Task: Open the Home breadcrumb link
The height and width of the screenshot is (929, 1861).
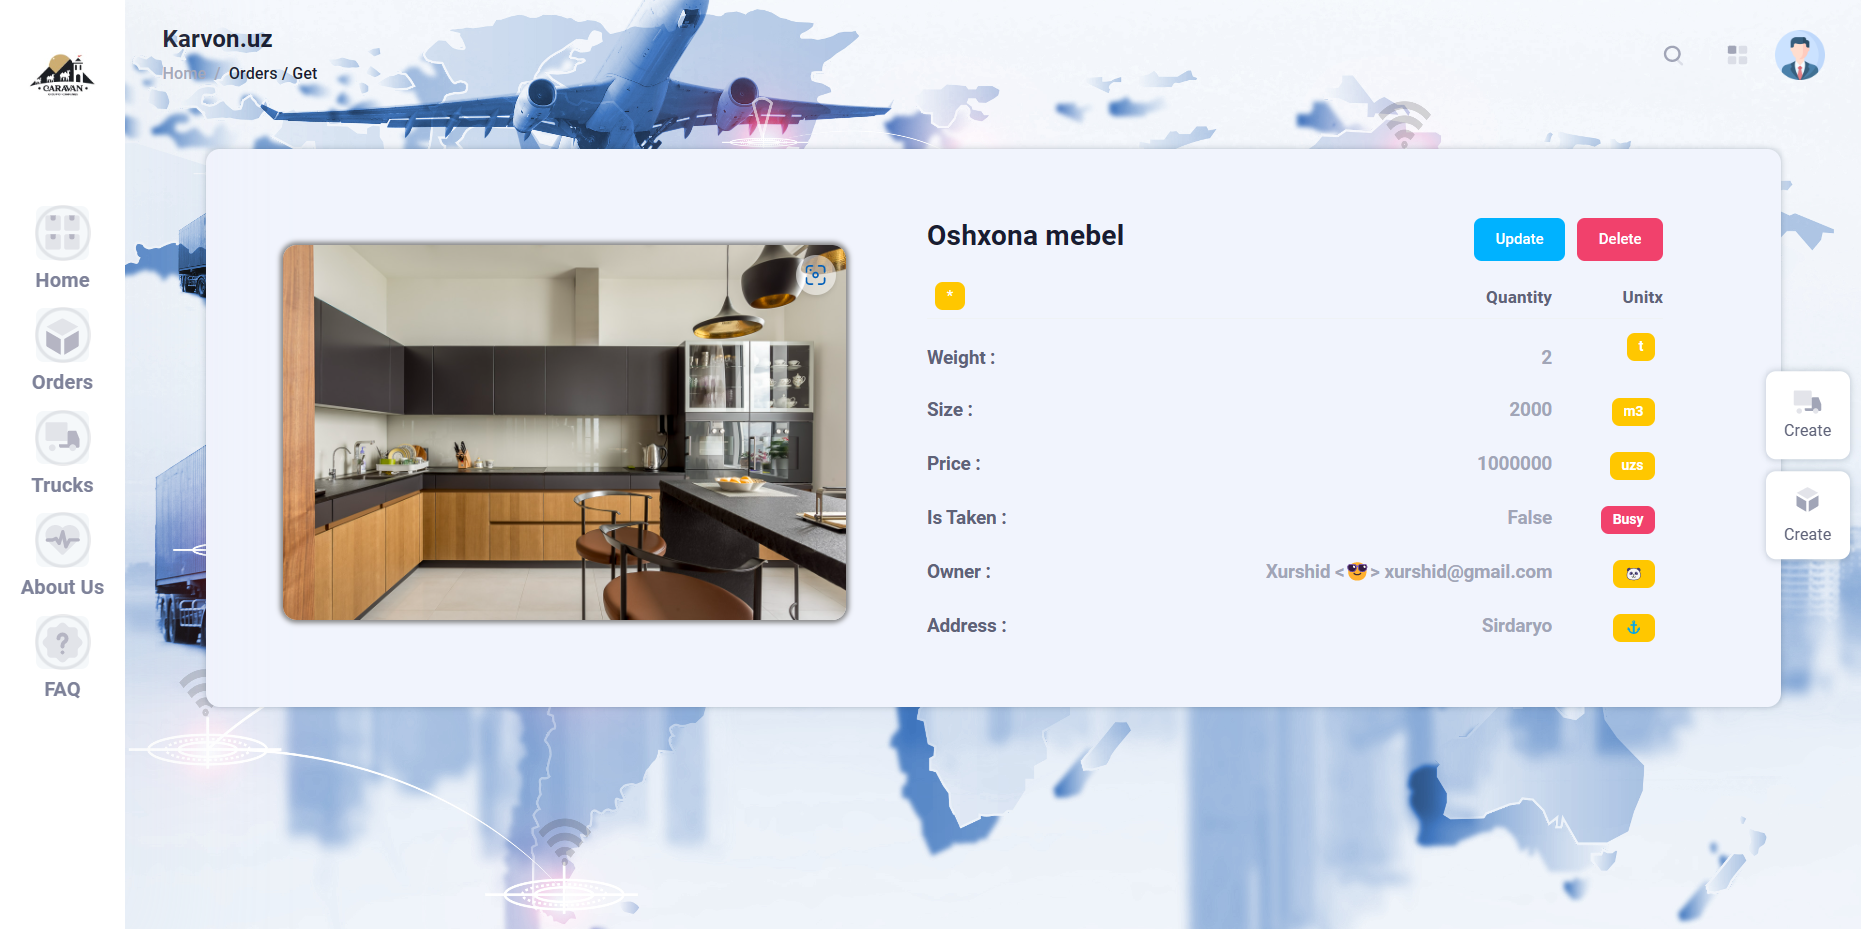Action: click(x=183, y=73)
